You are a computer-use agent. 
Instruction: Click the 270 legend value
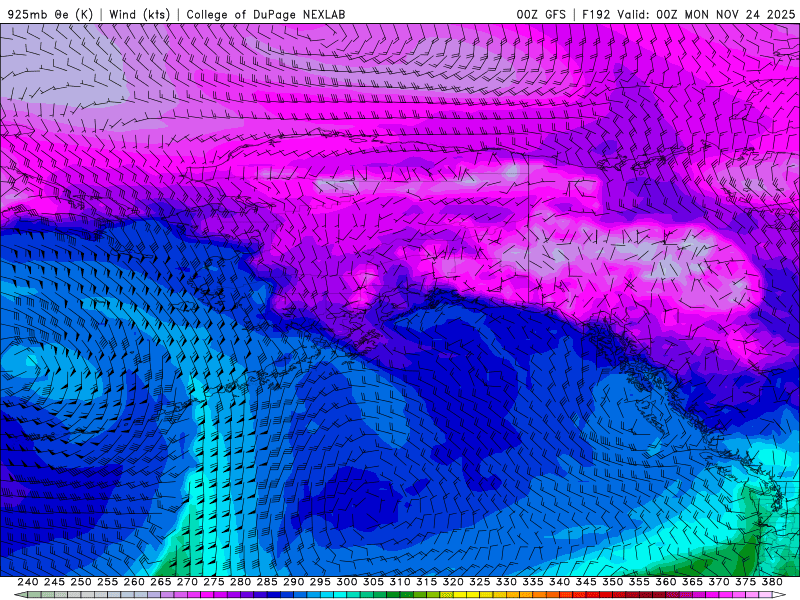[x=187, y=582]
